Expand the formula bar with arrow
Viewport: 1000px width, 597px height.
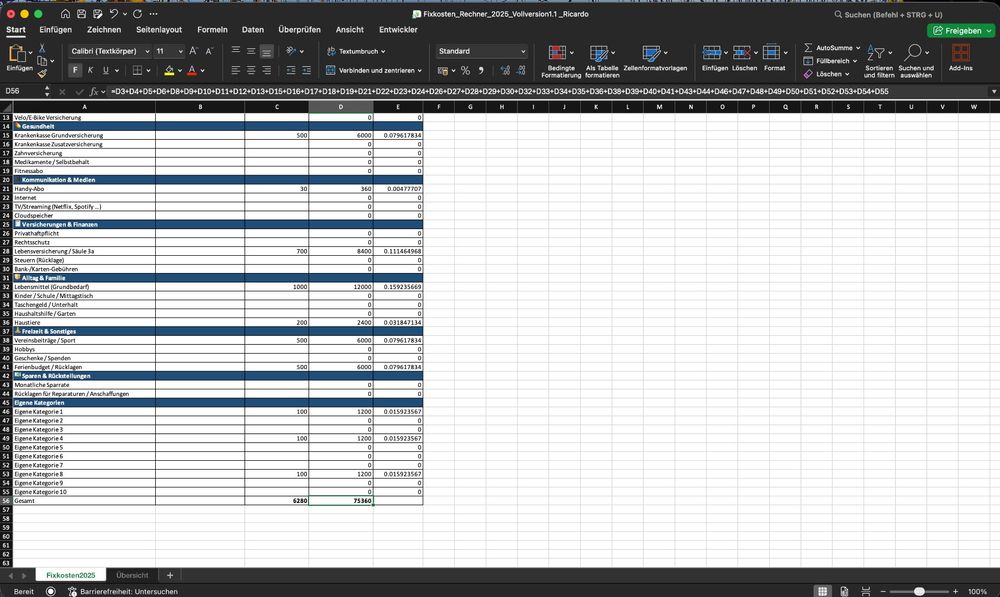(992, 92)
